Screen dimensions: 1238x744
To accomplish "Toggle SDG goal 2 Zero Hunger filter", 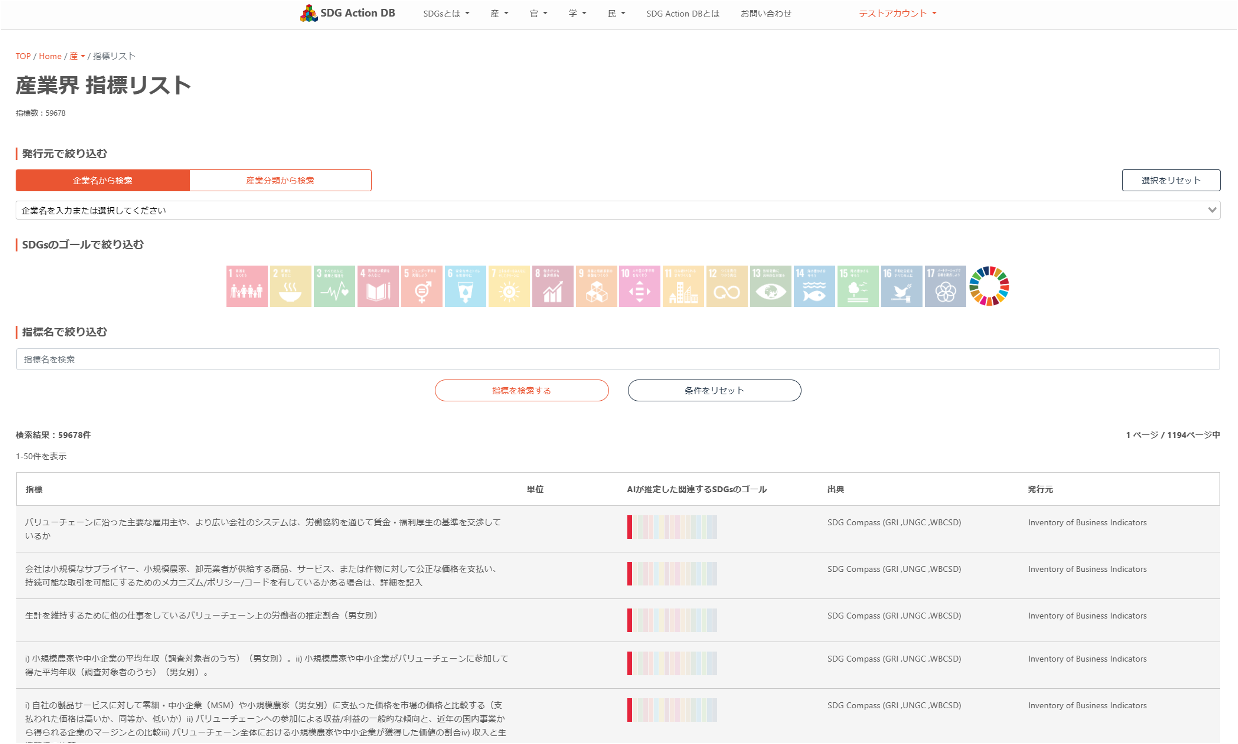I will tap(291, 286).
